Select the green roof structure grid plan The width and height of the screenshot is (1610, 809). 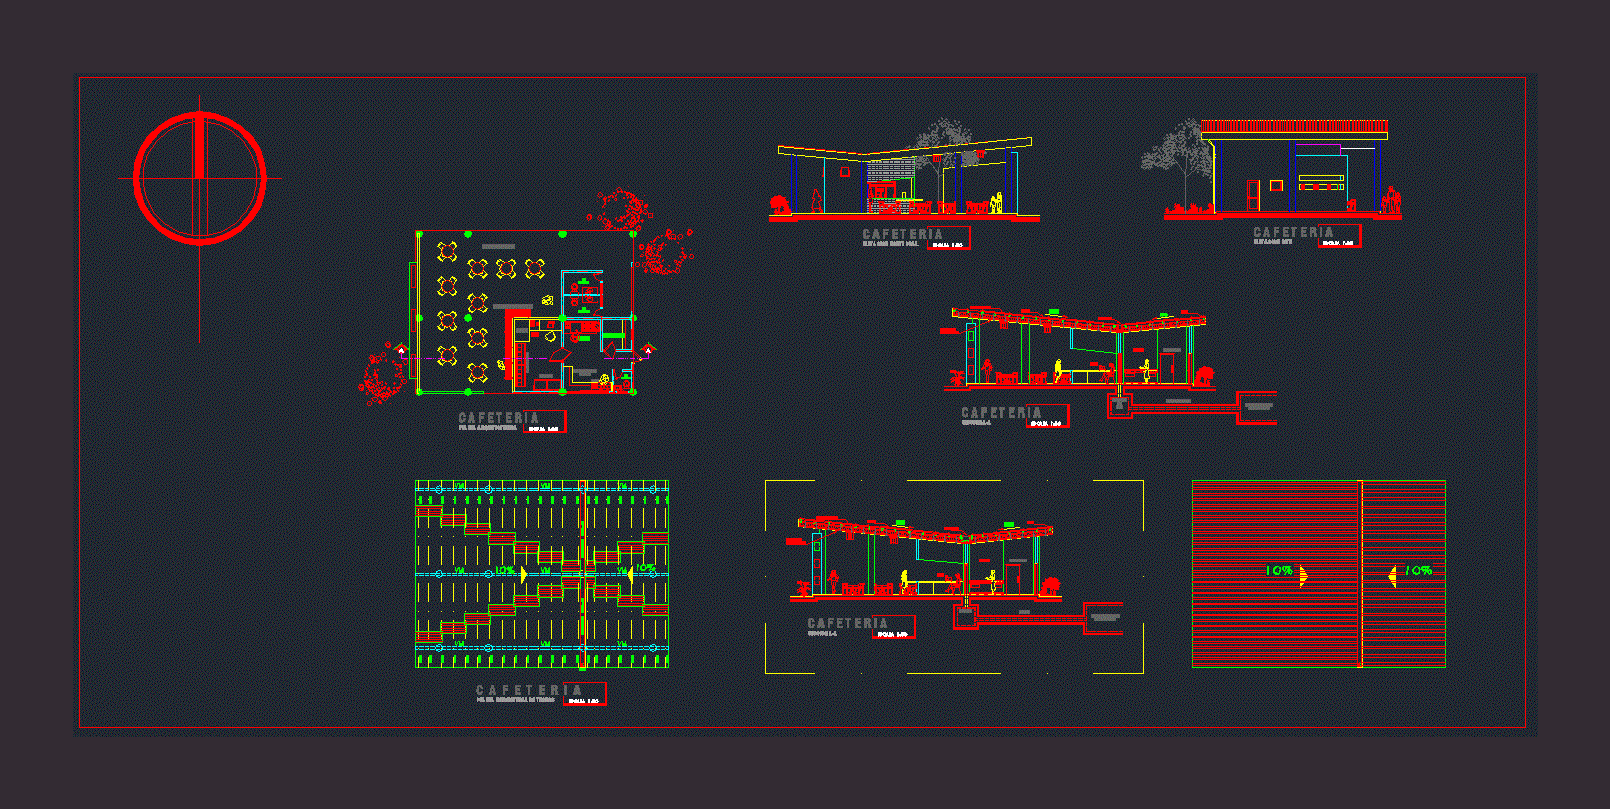point(542,574)
